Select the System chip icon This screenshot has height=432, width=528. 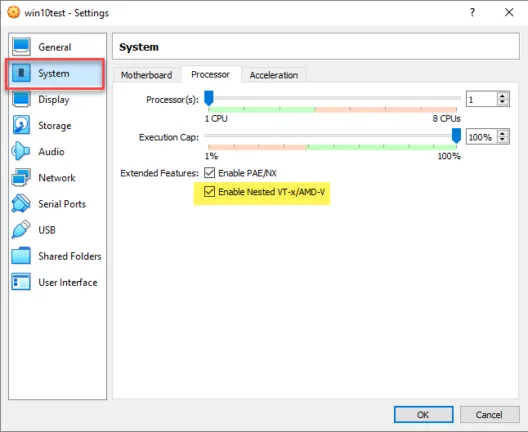(x=21, y=73)
